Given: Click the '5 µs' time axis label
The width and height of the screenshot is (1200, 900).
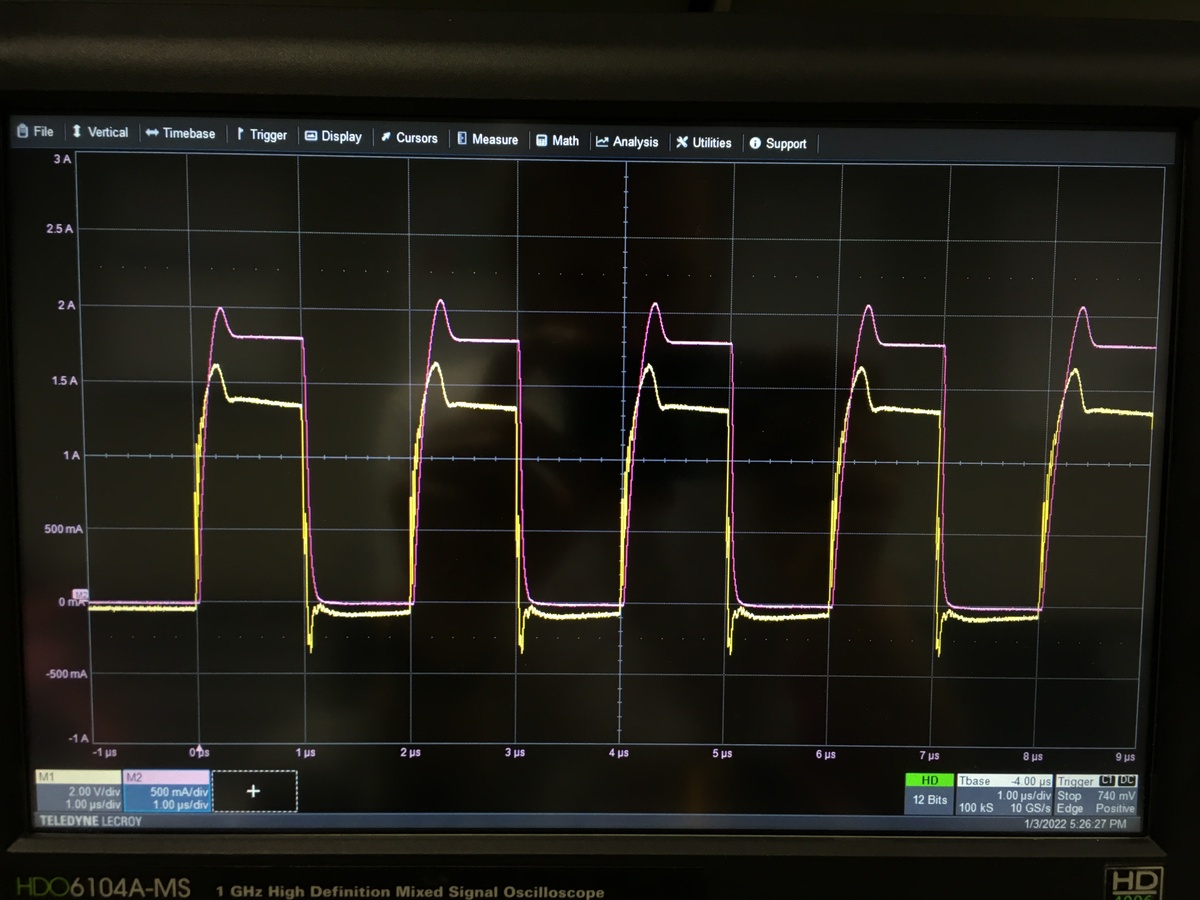Looking at the screenshot, I should coord(722,753).
